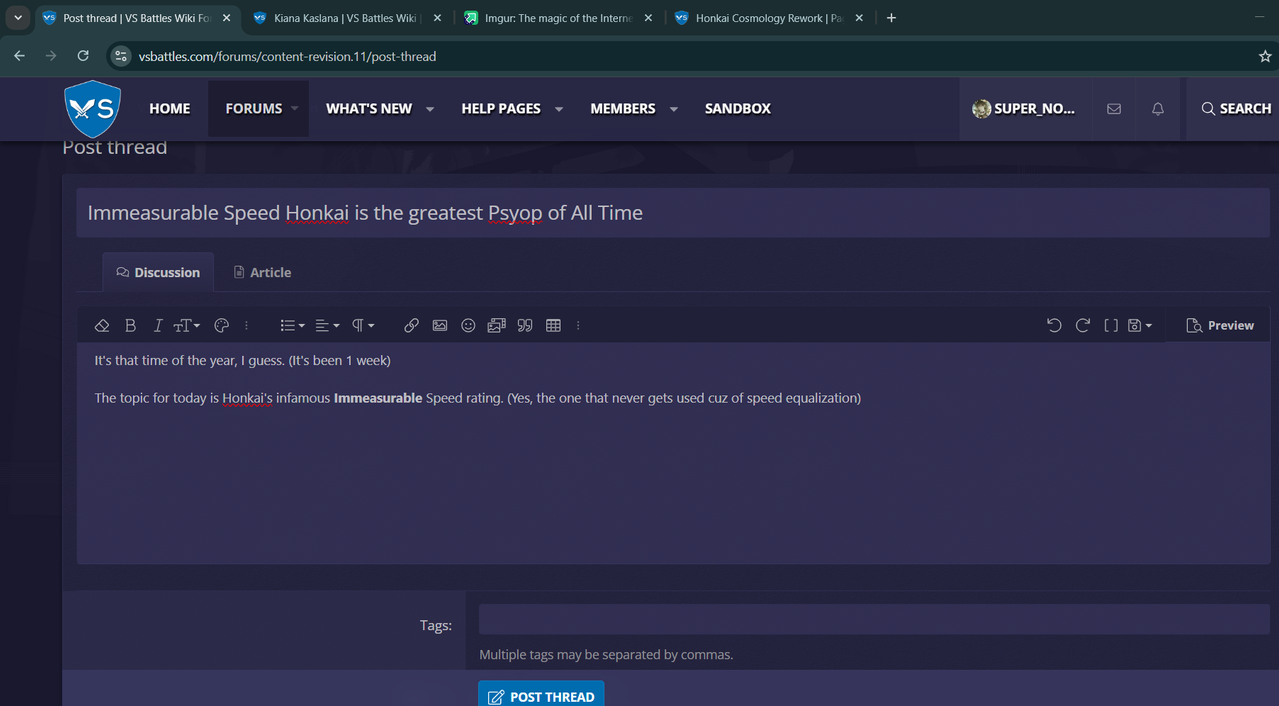Click the Search button in navbar
Image resolution: width=1279 pixels, height=706 pixels.
(x=1236, y=109)
